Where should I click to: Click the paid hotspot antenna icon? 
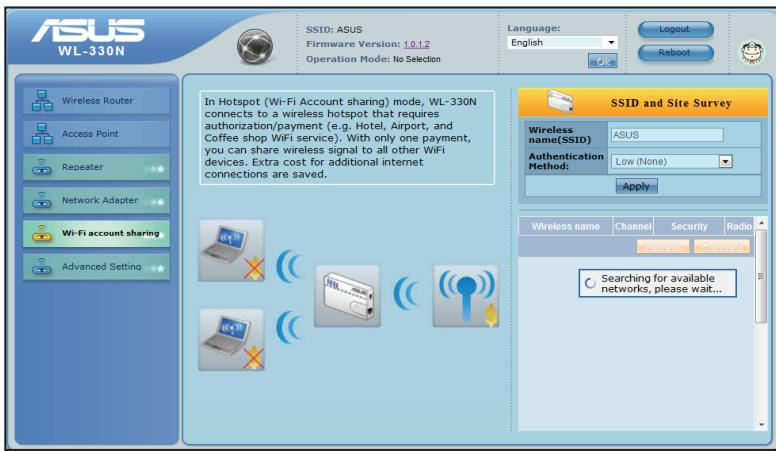[466, 296]
